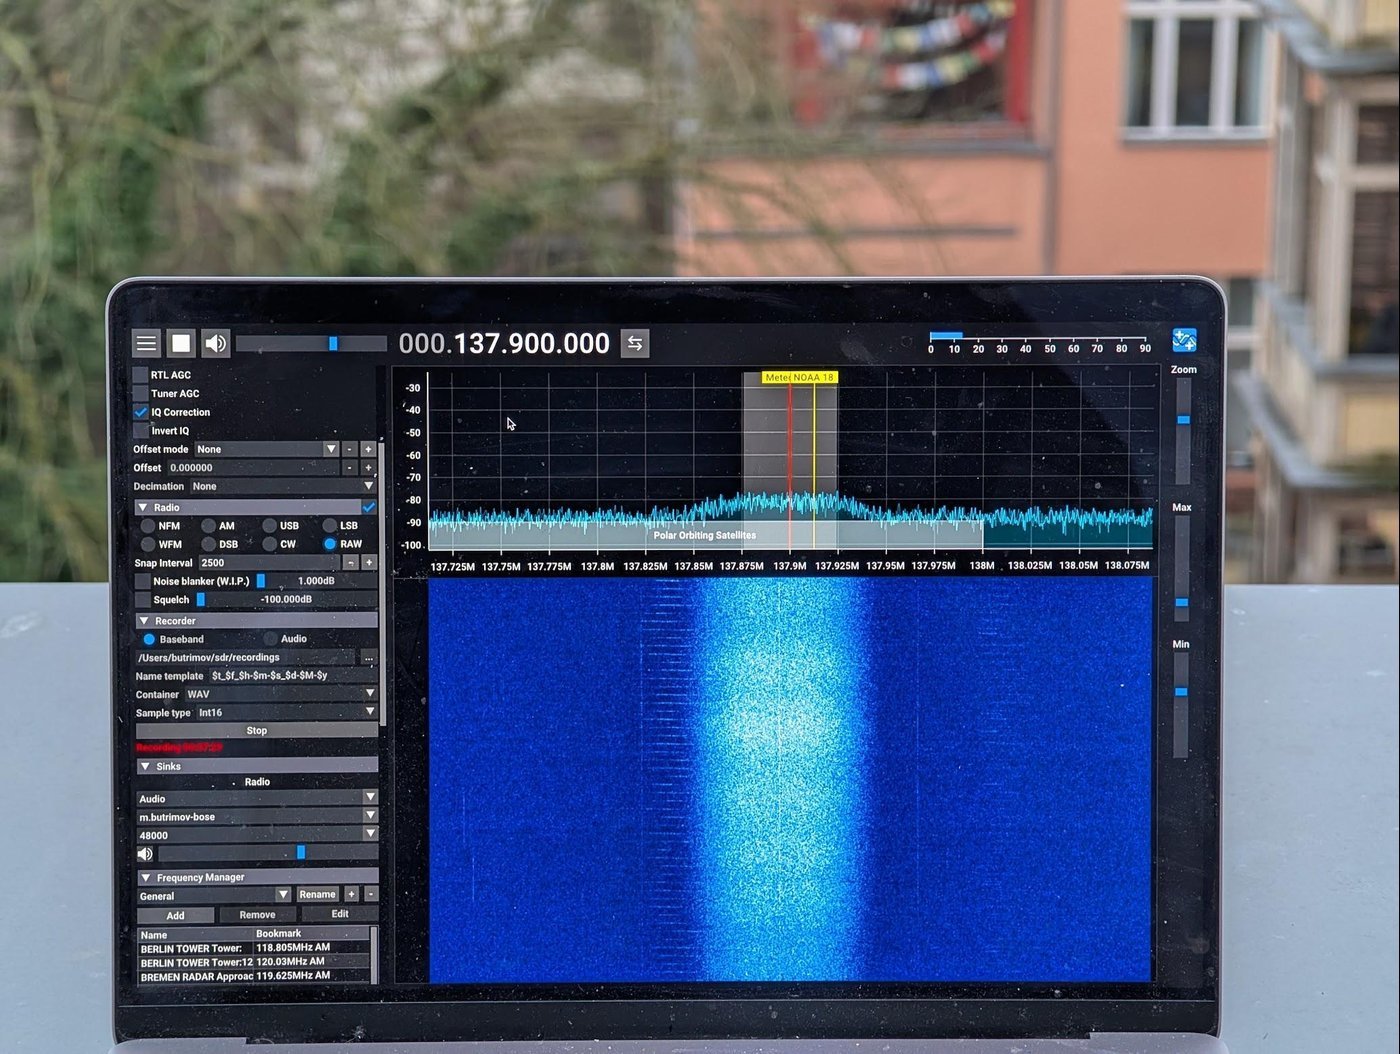
Task: Switch recorder to Audio mode
Action: [x=270, y=639]
